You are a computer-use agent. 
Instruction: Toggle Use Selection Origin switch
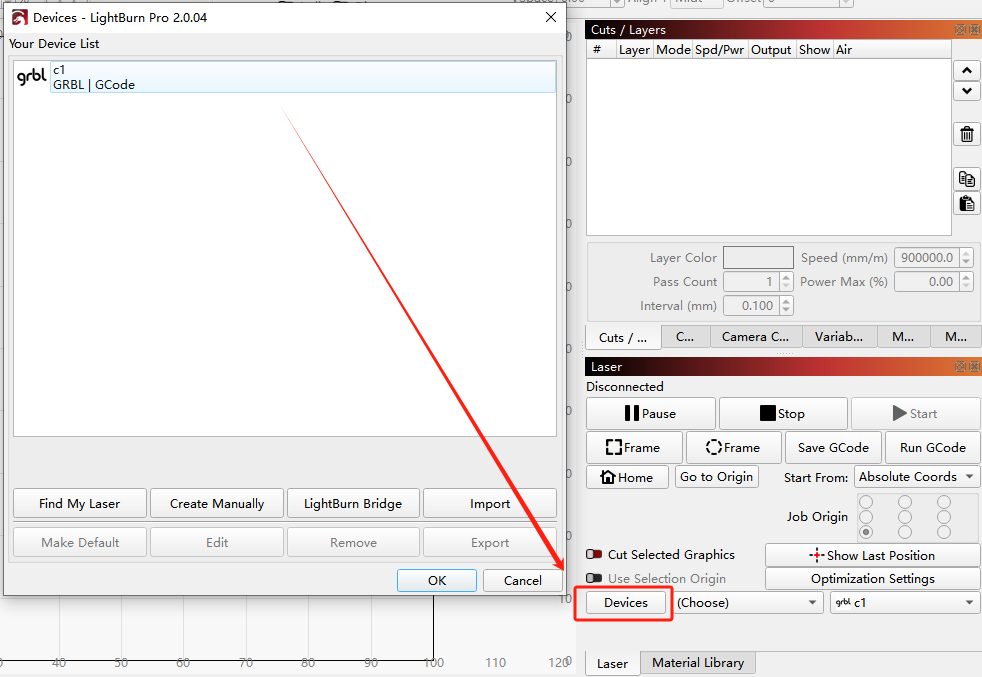point(594,578)
